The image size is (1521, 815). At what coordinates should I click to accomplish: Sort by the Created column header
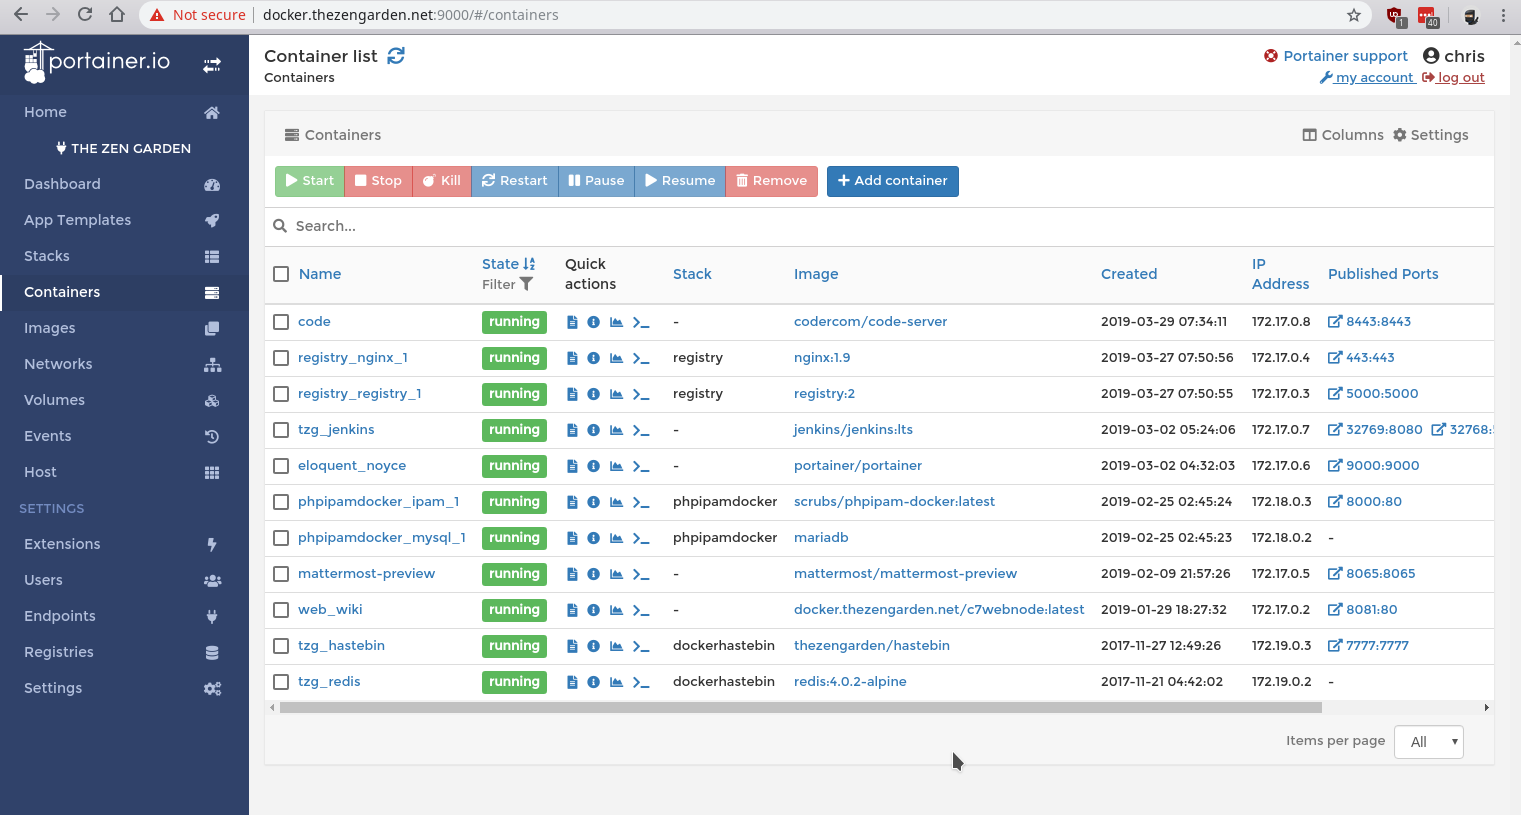click(1129, 274)
